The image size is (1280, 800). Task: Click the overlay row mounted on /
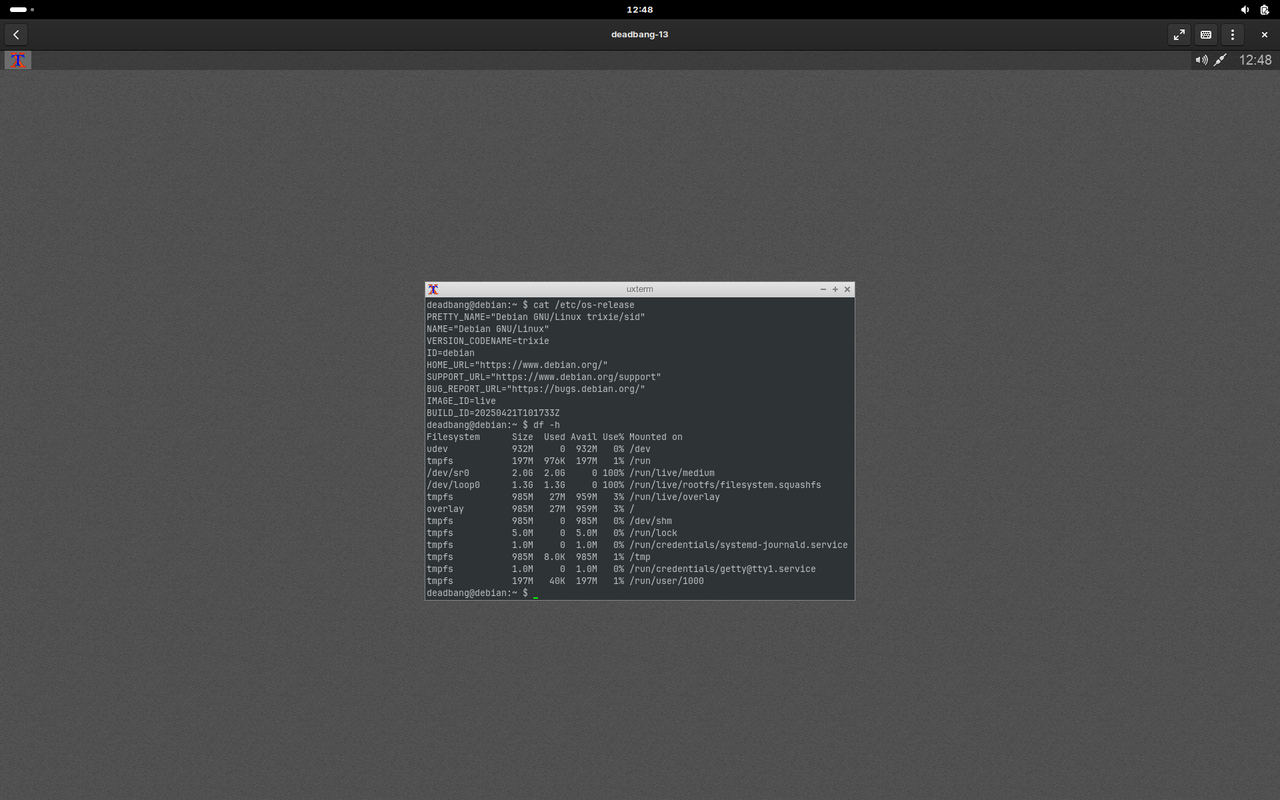(531, 509)
